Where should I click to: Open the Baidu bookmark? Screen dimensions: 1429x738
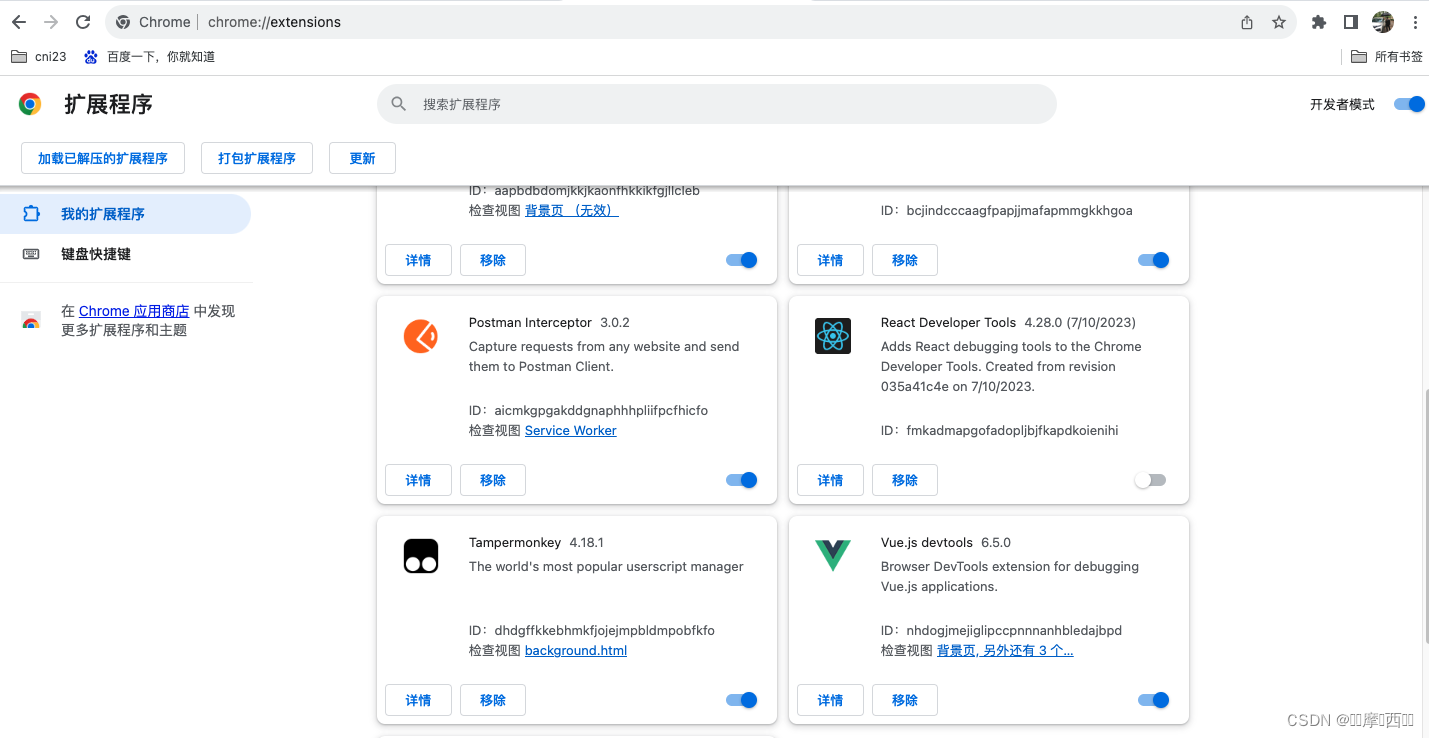[149, 57]
